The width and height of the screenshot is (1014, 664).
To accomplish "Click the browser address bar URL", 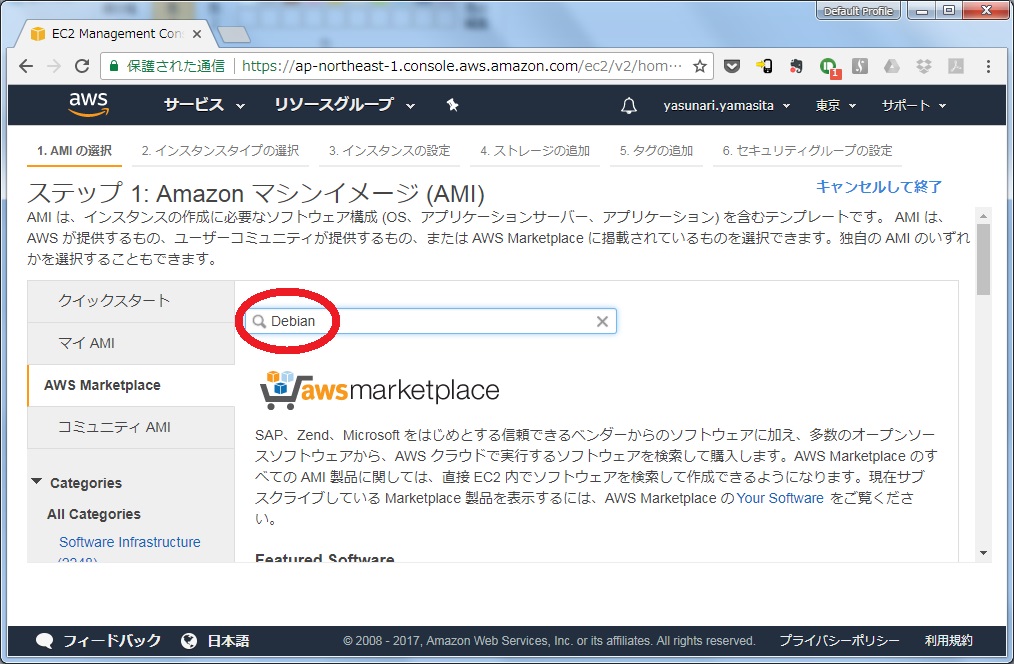I will (462, 66).
